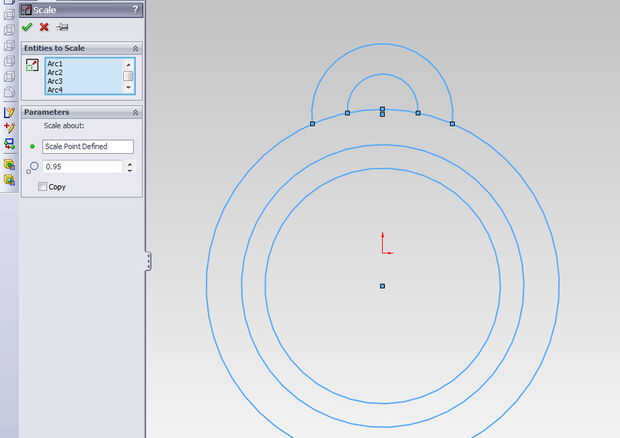Select the red plus pencil icon
This screenshot has width=620, height=438.
(9, 128)
